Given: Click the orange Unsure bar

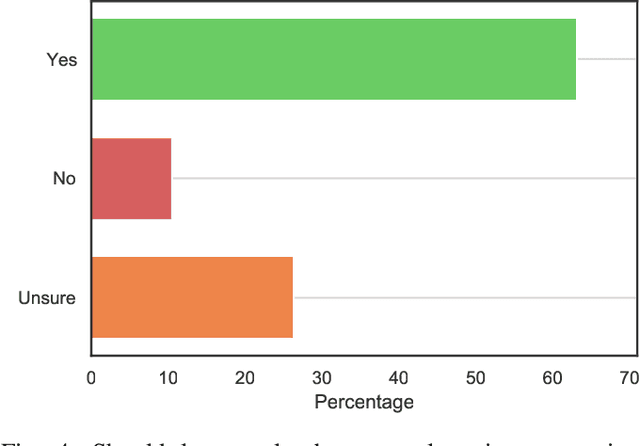Looking at the screenshot, I should (x=192, y=297).
